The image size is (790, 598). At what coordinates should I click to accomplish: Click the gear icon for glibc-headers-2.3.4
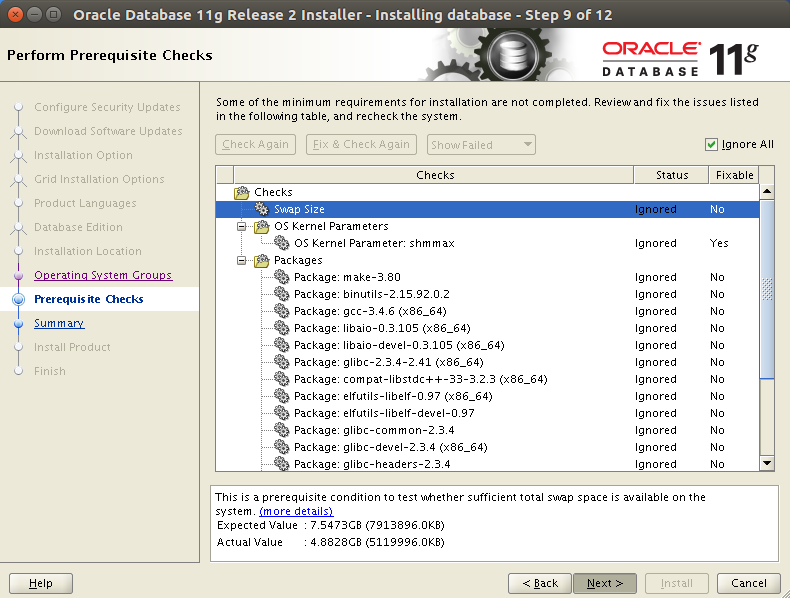[x=282, y=463]
